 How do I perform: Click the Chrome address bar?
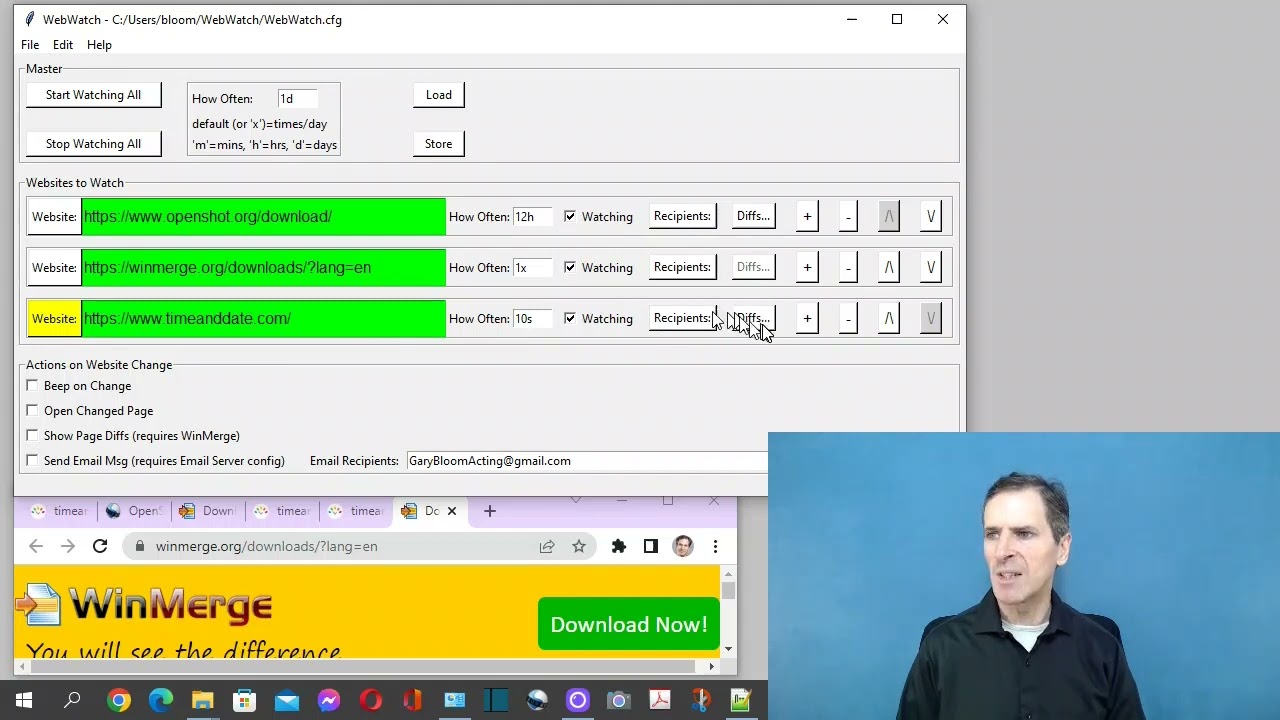point(340,547)
